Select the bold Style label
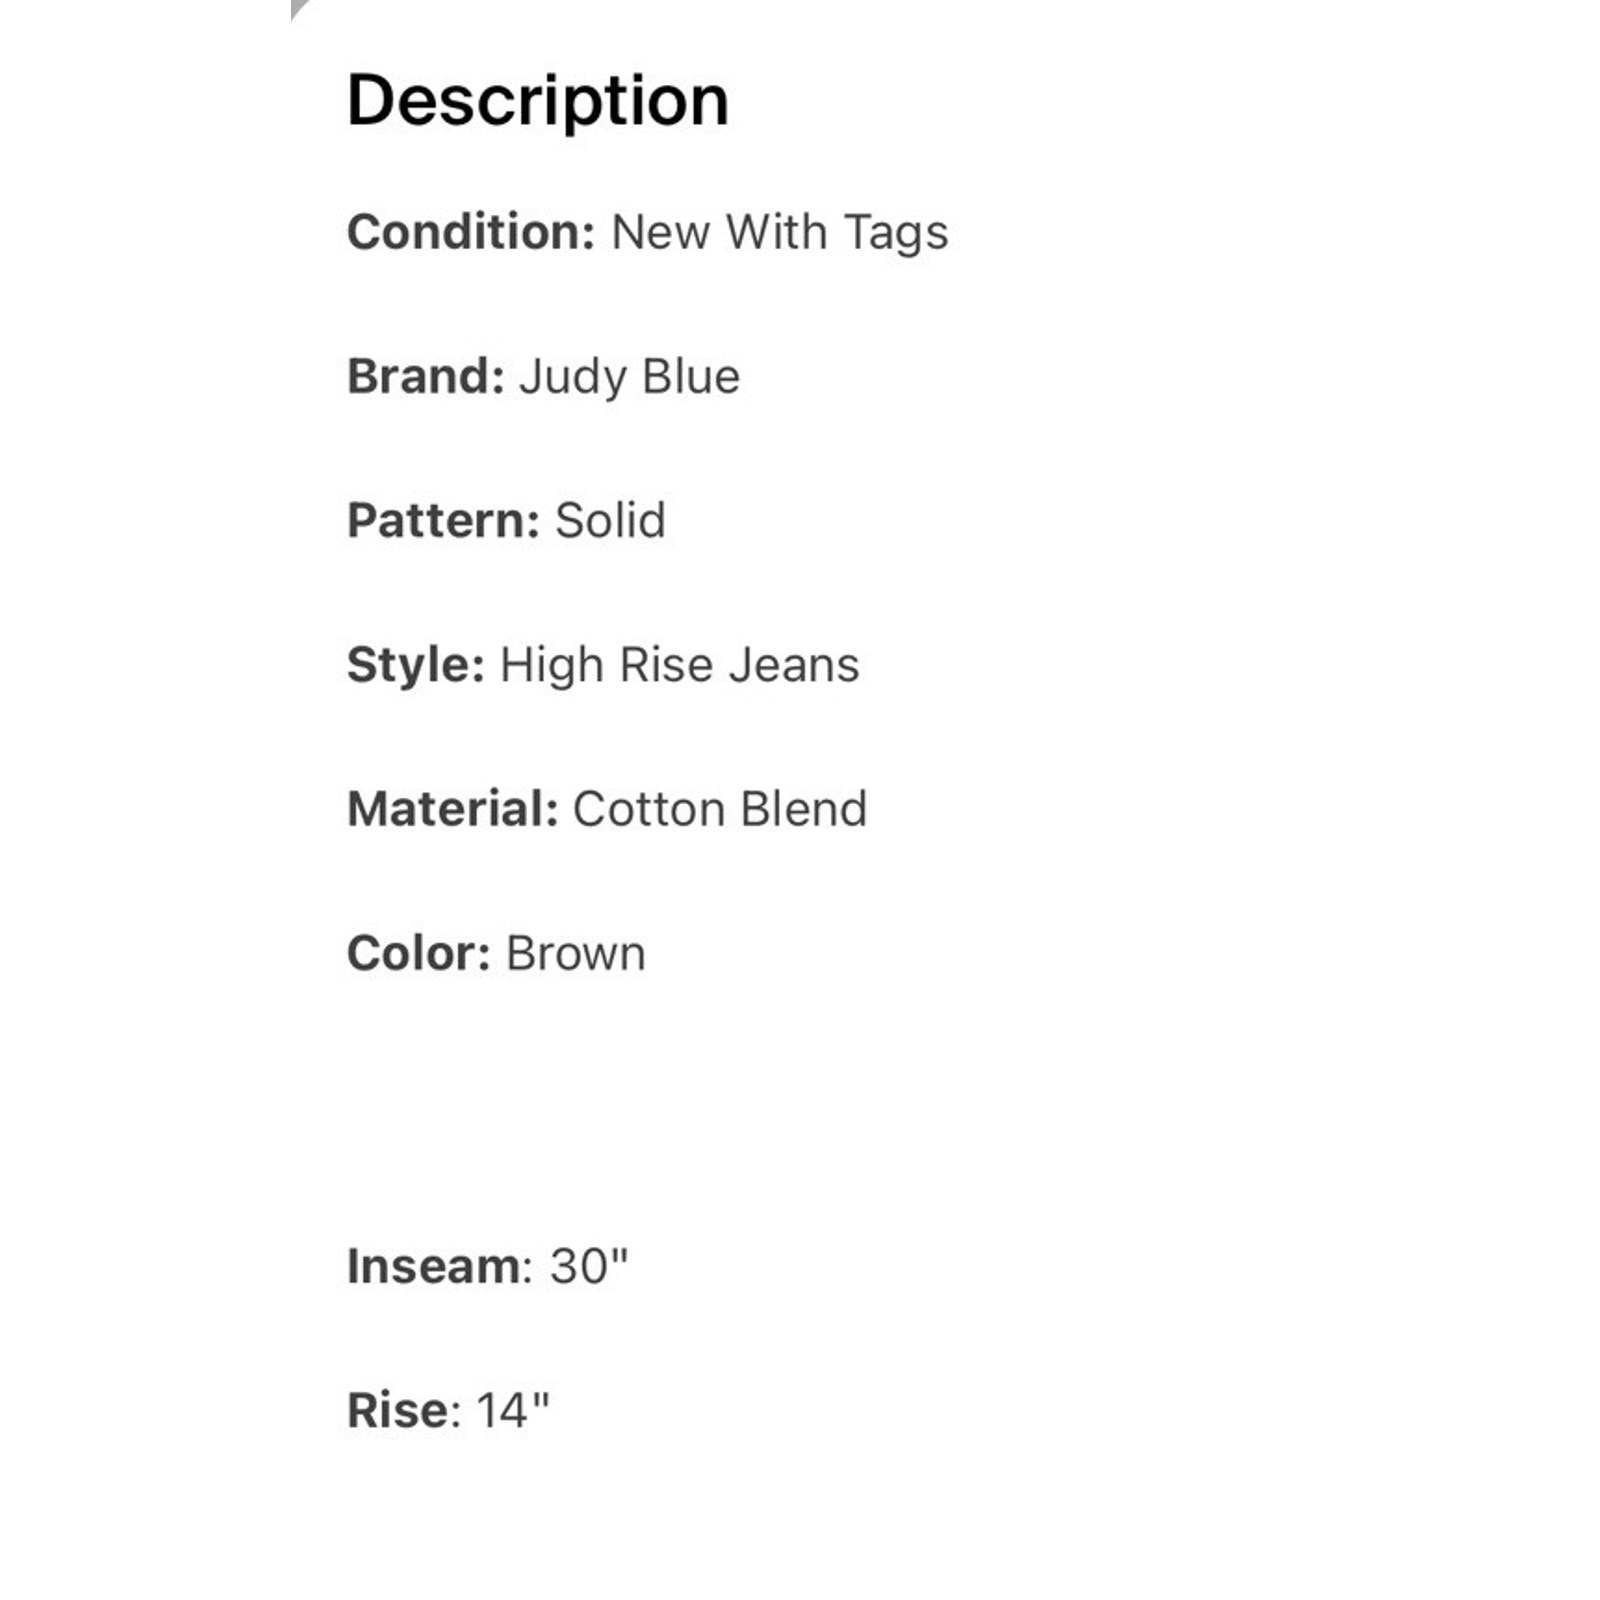This screenshot has width=1600, height=1600. [x=416, y=666]
